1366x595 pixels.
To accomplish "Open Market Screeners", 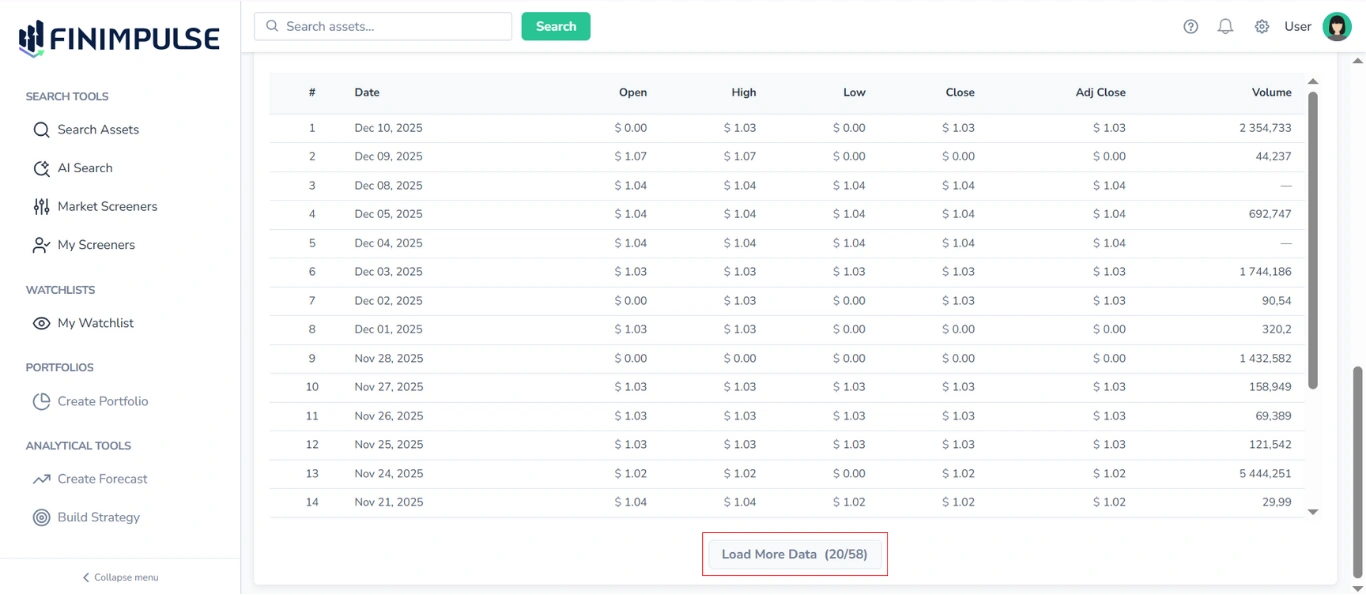I will point(104,206).
